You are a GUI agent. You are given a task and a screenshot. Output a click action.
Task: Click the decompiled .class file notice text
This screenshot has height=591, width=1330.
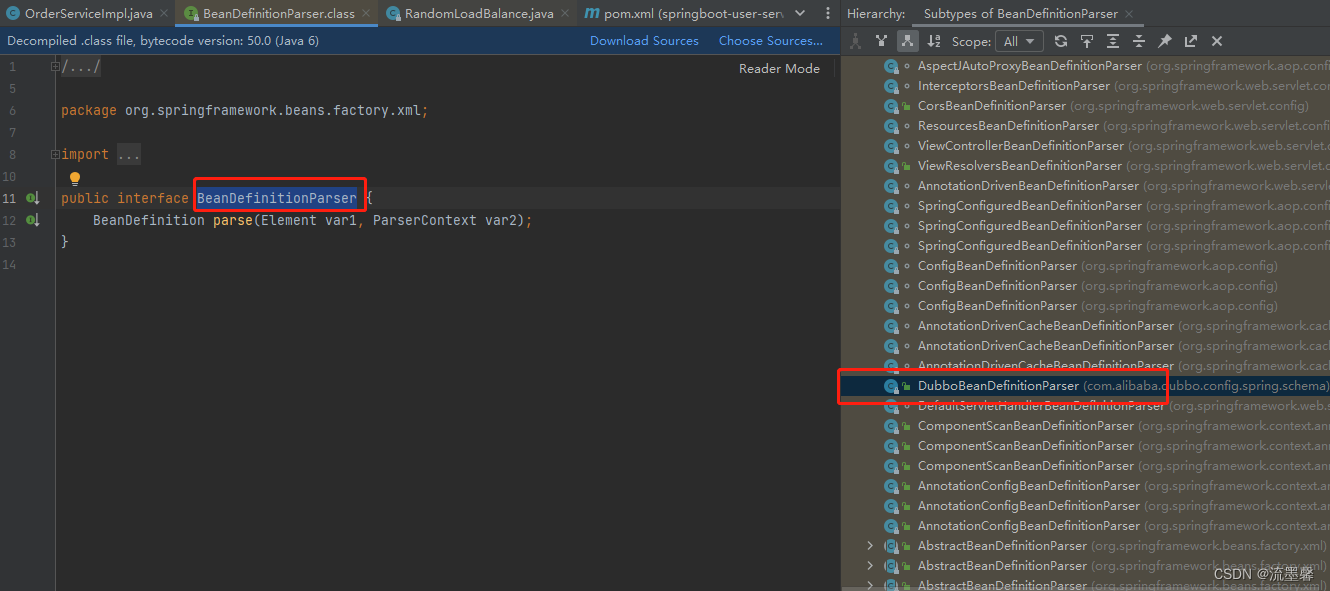click(163, 41)
